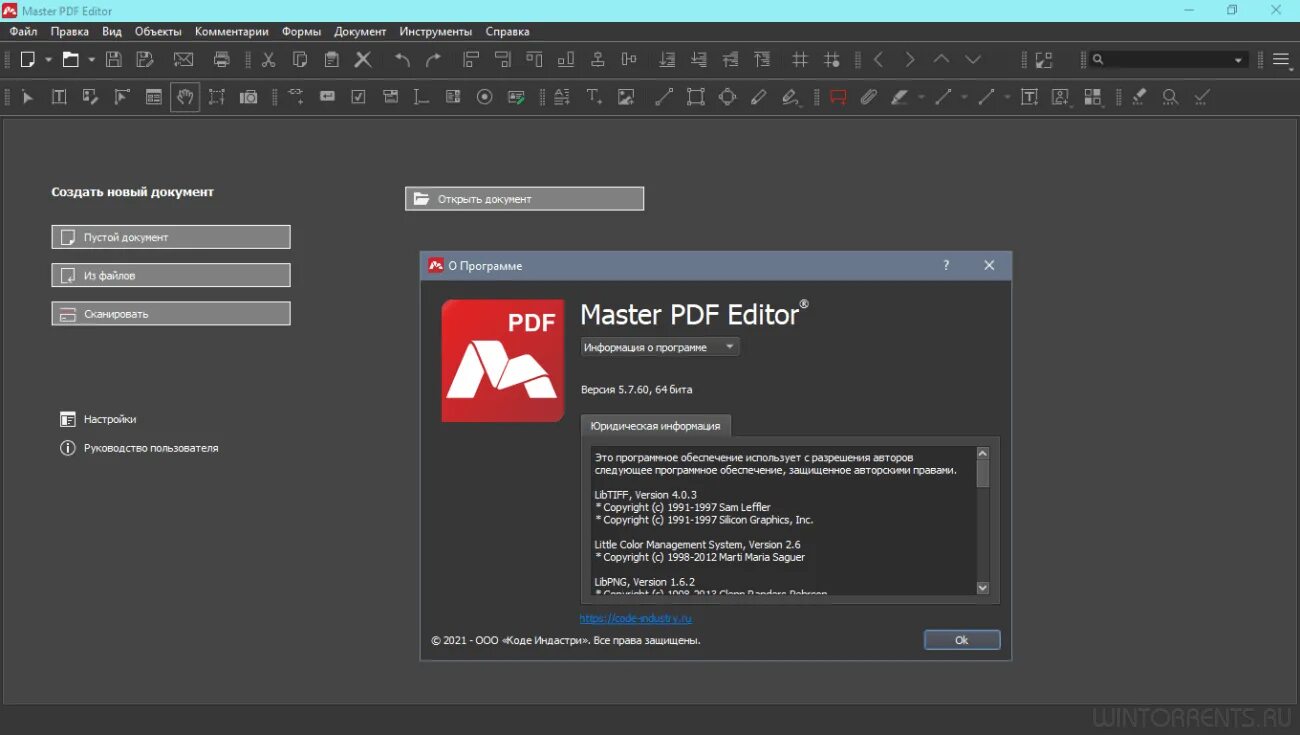Open the Файл menu
Viewport: 1300px width, 735px height.
[23, 32]
